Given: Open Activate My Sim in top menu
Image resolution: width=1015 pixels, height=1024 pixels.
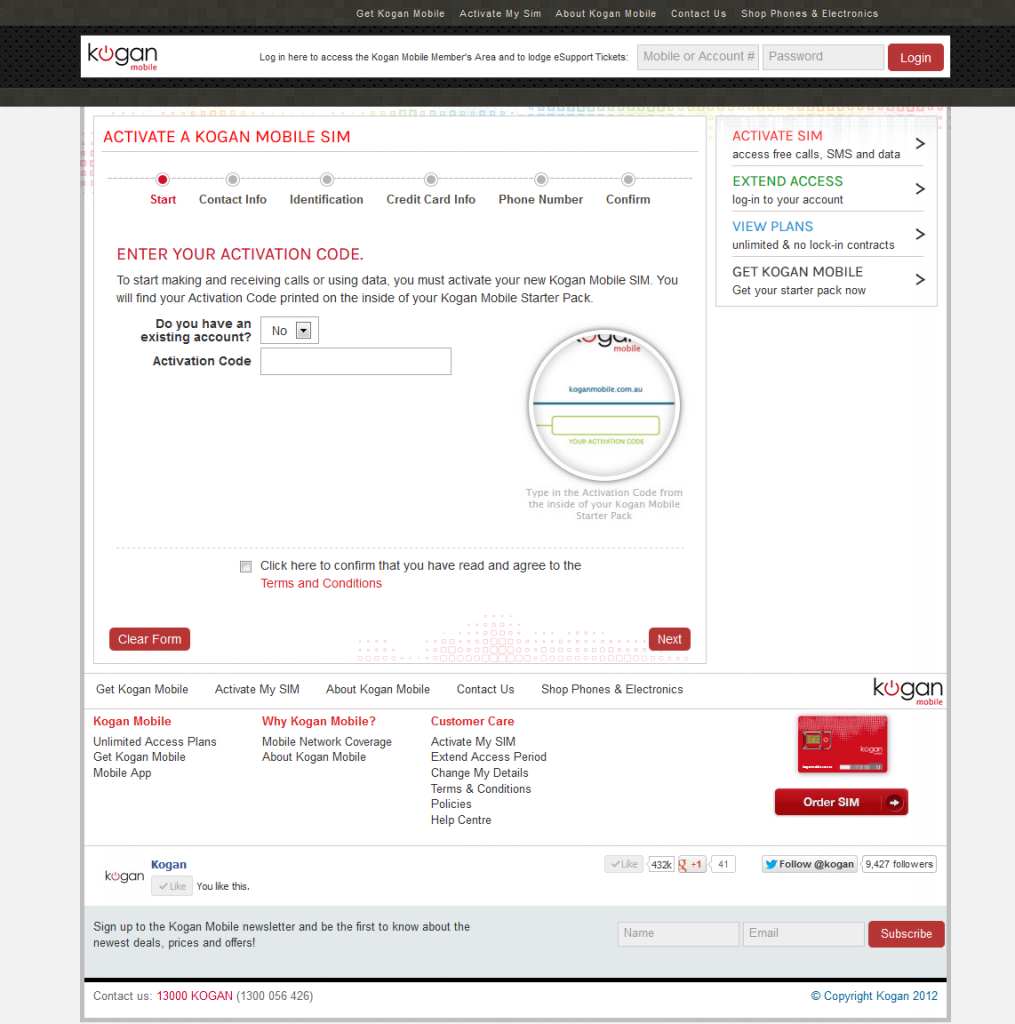Looking at the screenshot, I should [x=500, y=14].
